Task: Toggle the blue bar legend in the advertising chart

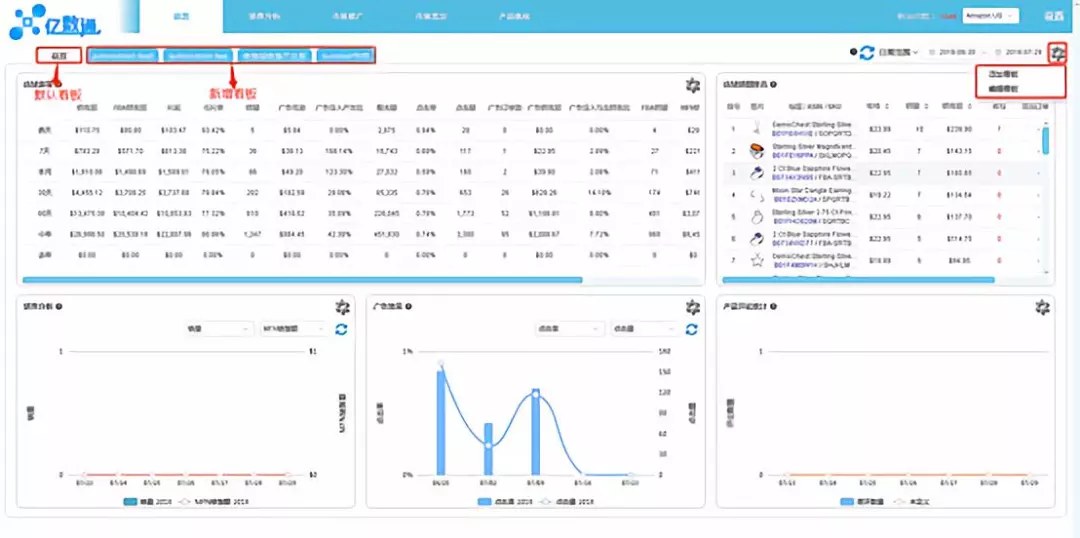Action: [x=503, y=501]
